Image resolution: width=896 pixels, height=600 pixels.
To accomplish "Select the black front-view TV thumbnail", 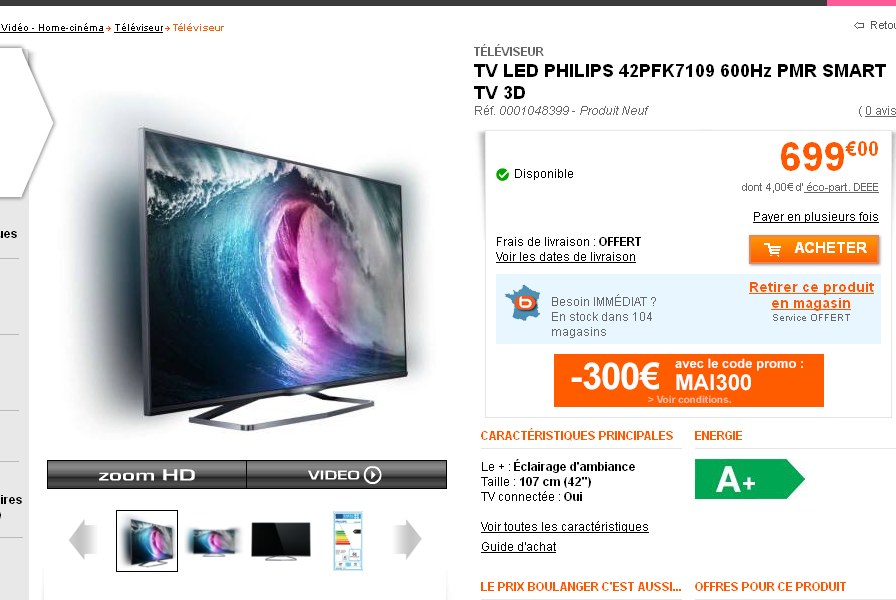I will point(281,541).
